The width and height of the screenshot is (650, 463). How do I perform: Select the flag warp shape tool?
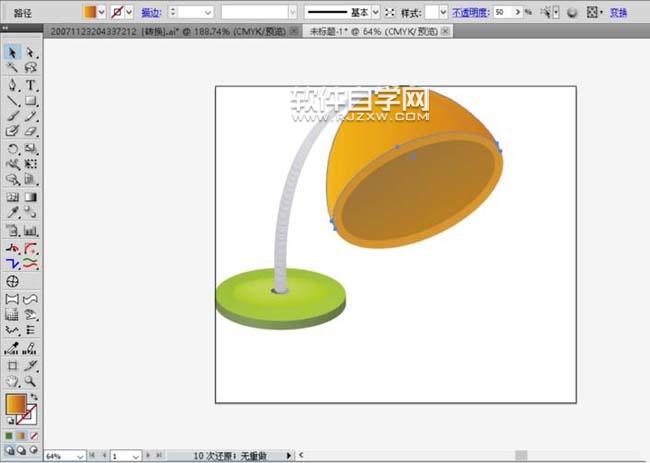(x=30, y=299)
